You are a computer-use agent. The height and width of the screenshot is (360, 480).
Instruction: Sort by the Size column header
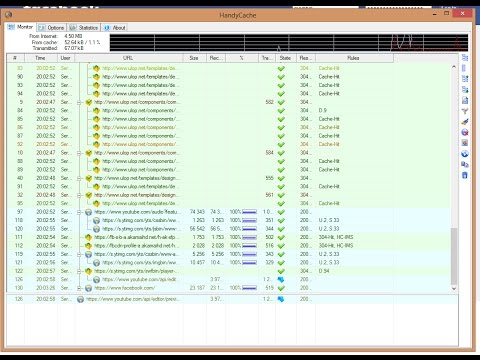[x=194, y=58]
